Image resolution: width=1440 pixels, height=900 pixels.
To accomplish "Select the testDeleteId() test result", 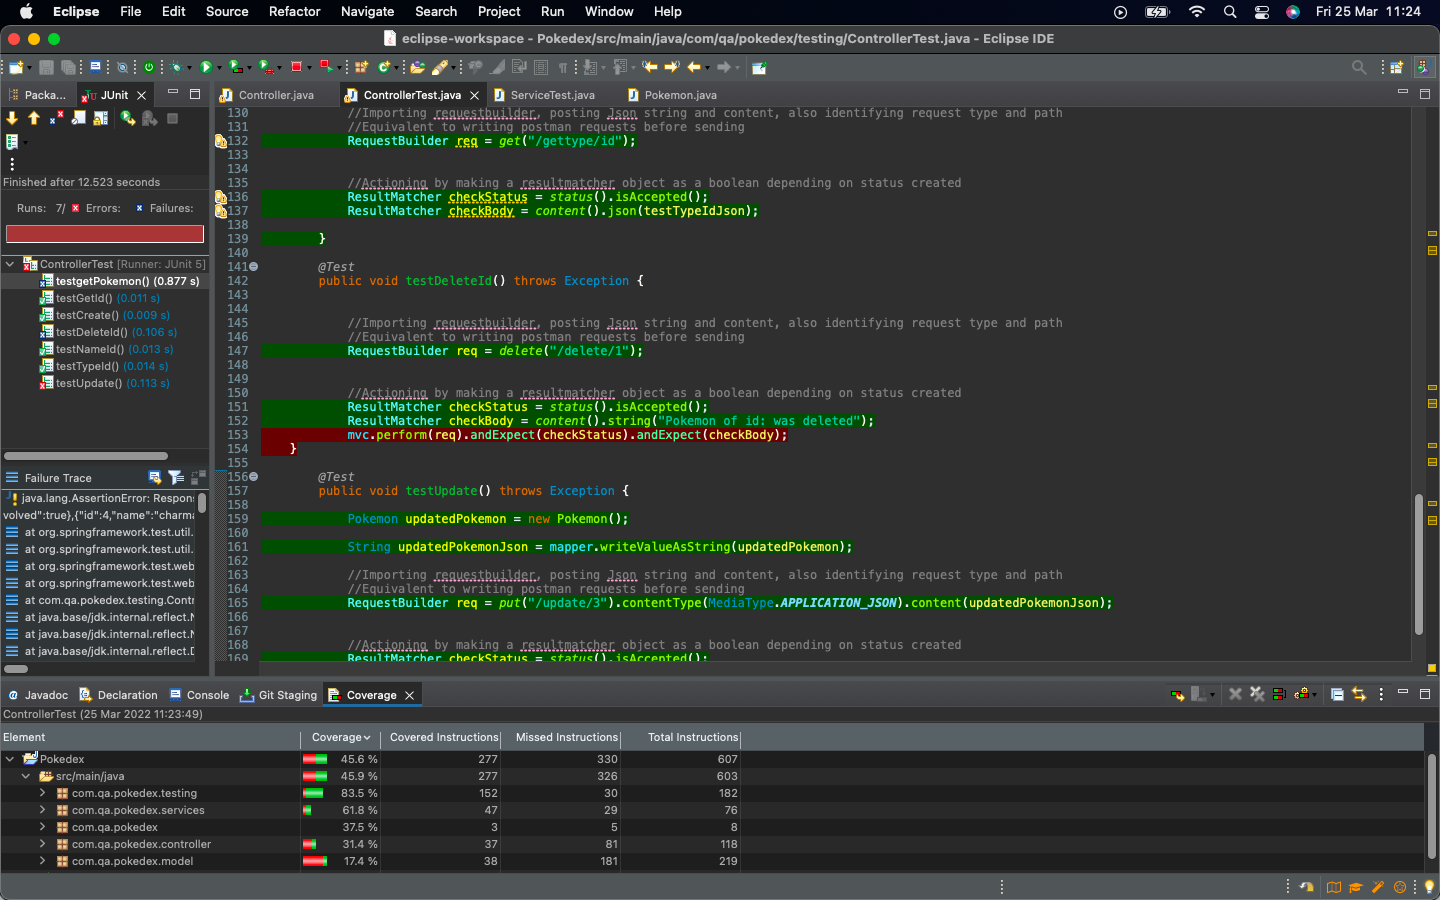I will pos(92,332).
